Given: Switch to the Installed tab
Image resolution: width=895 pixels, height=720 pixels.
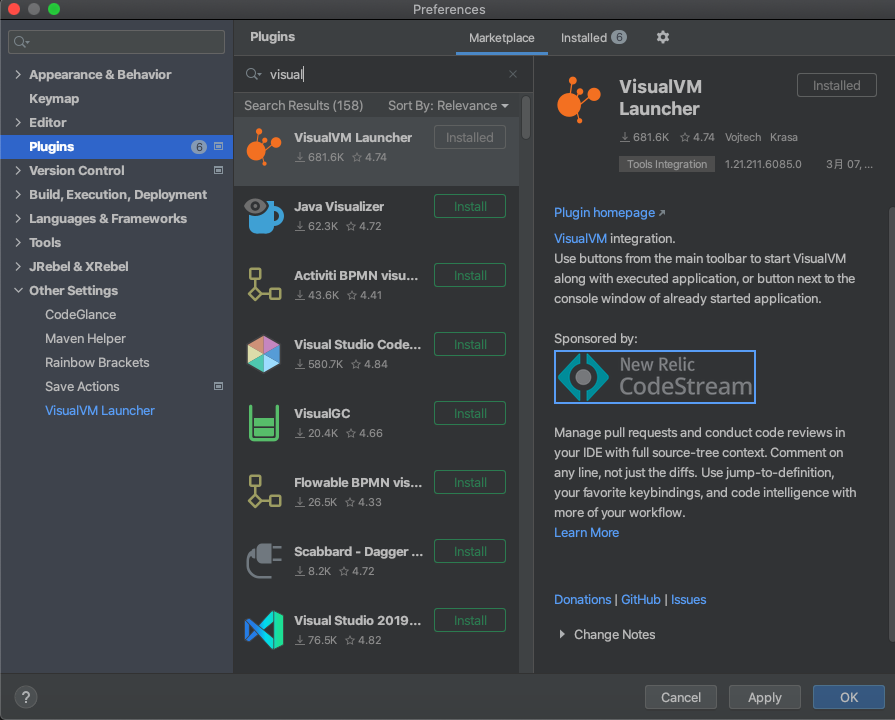Looking at the screenshot, I should coord(594,38).
